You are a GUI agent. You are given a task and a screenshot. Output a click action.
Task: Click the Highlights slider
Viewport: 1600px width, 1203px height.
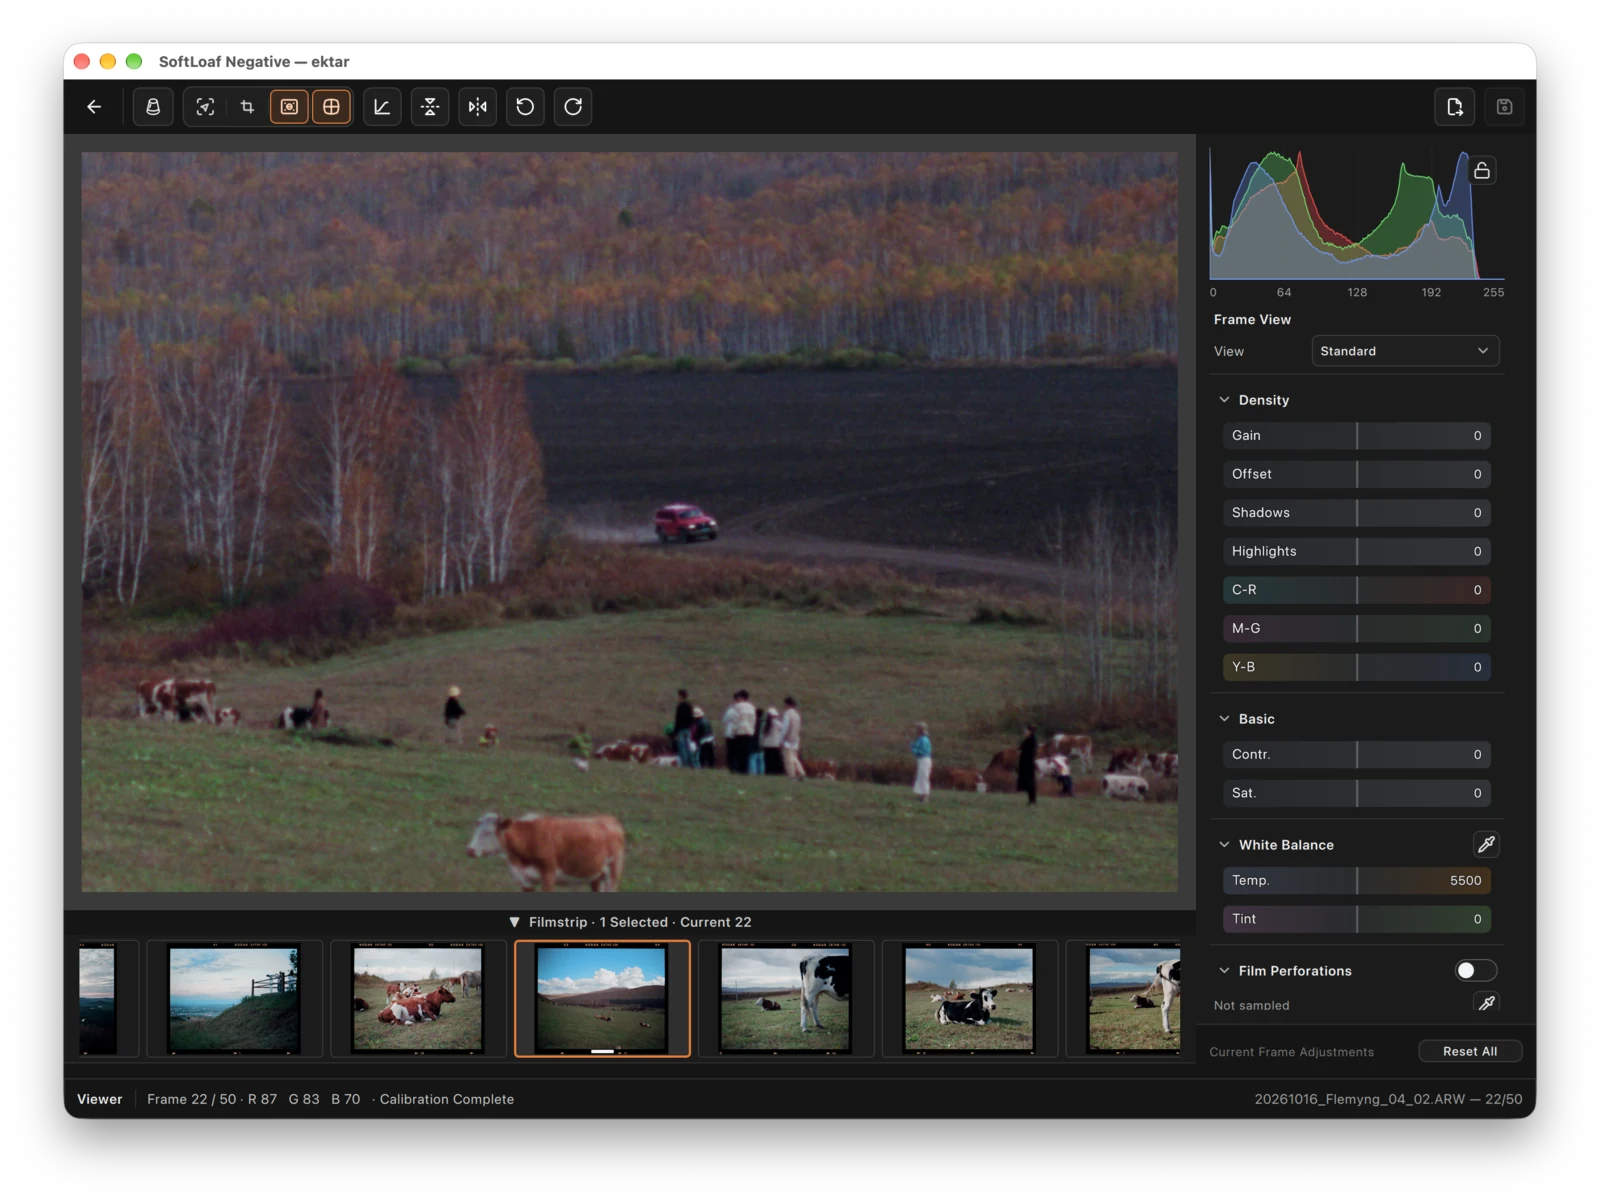[x=1357, y=552]
